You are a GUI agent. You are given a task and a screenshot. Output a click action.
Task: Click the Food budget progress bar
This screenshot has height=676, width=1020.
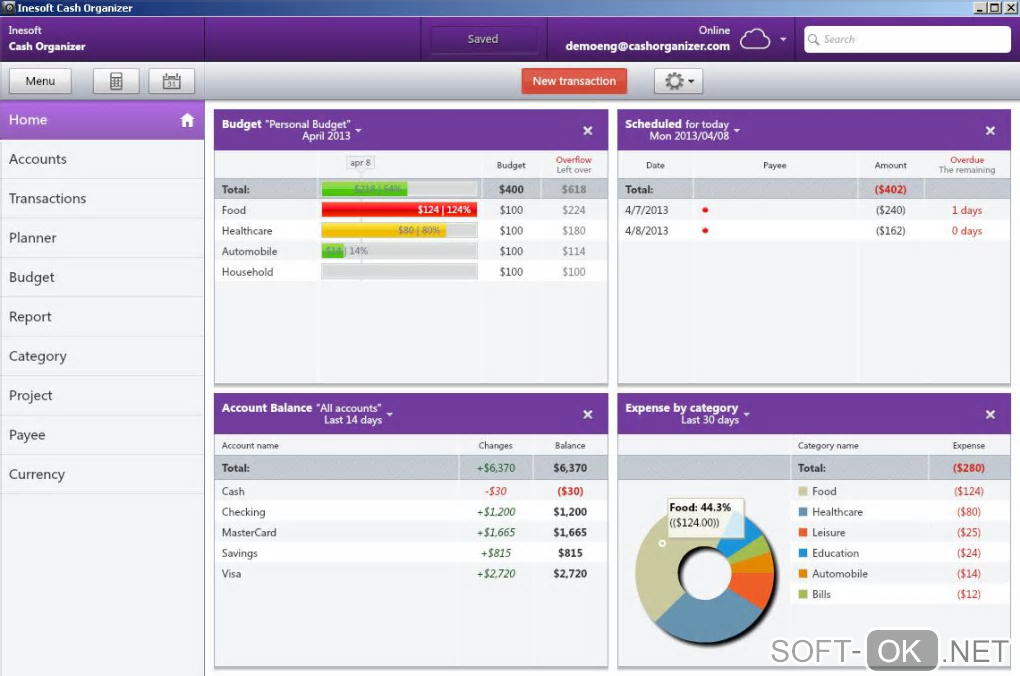coord(399,210)
